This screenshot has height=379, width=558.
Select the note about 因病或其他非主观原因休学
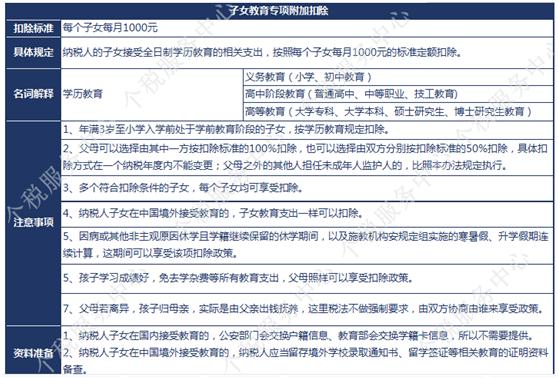point(305,244)
